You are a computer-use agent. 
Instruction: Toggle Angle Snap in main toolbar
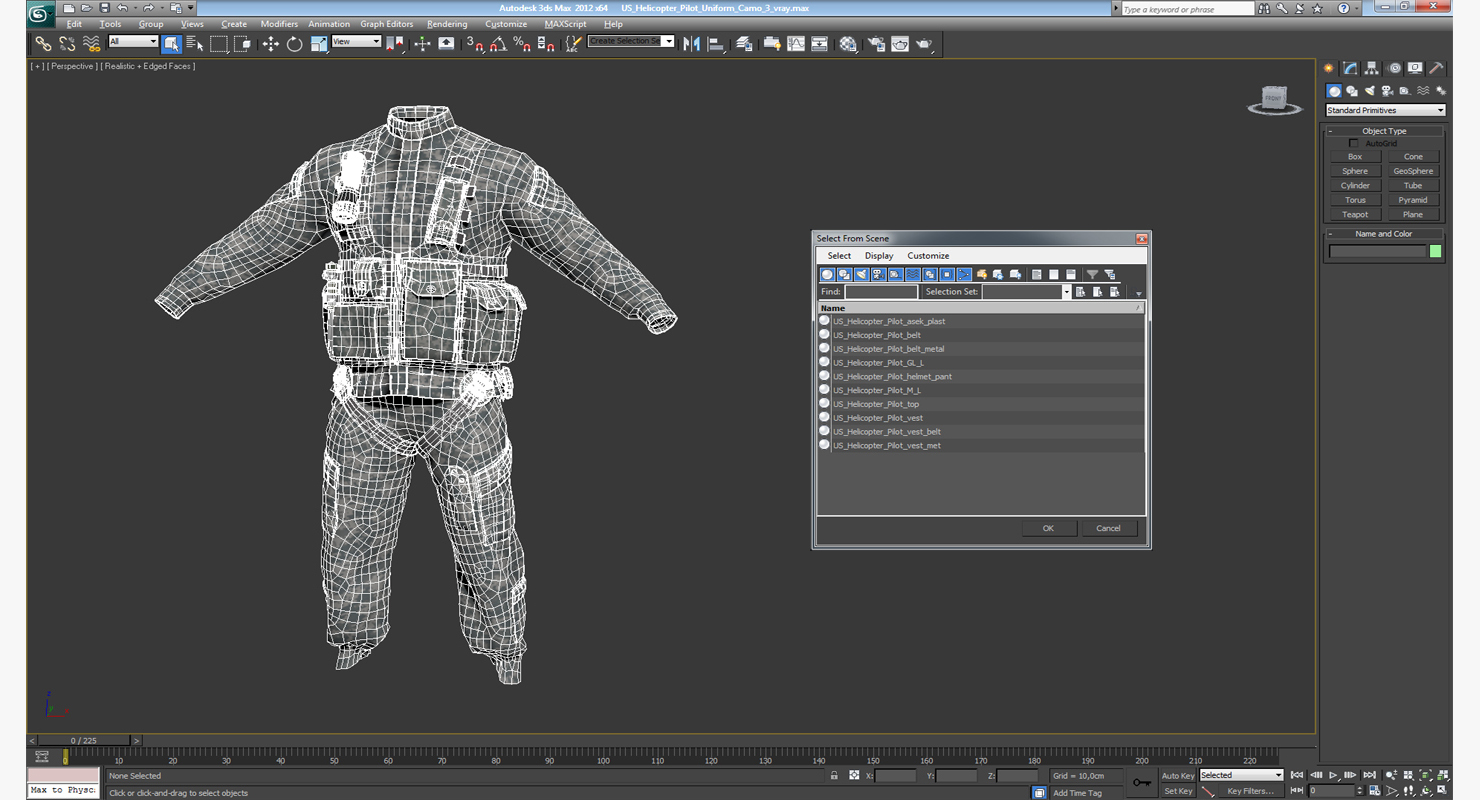(x=498, y=44)
